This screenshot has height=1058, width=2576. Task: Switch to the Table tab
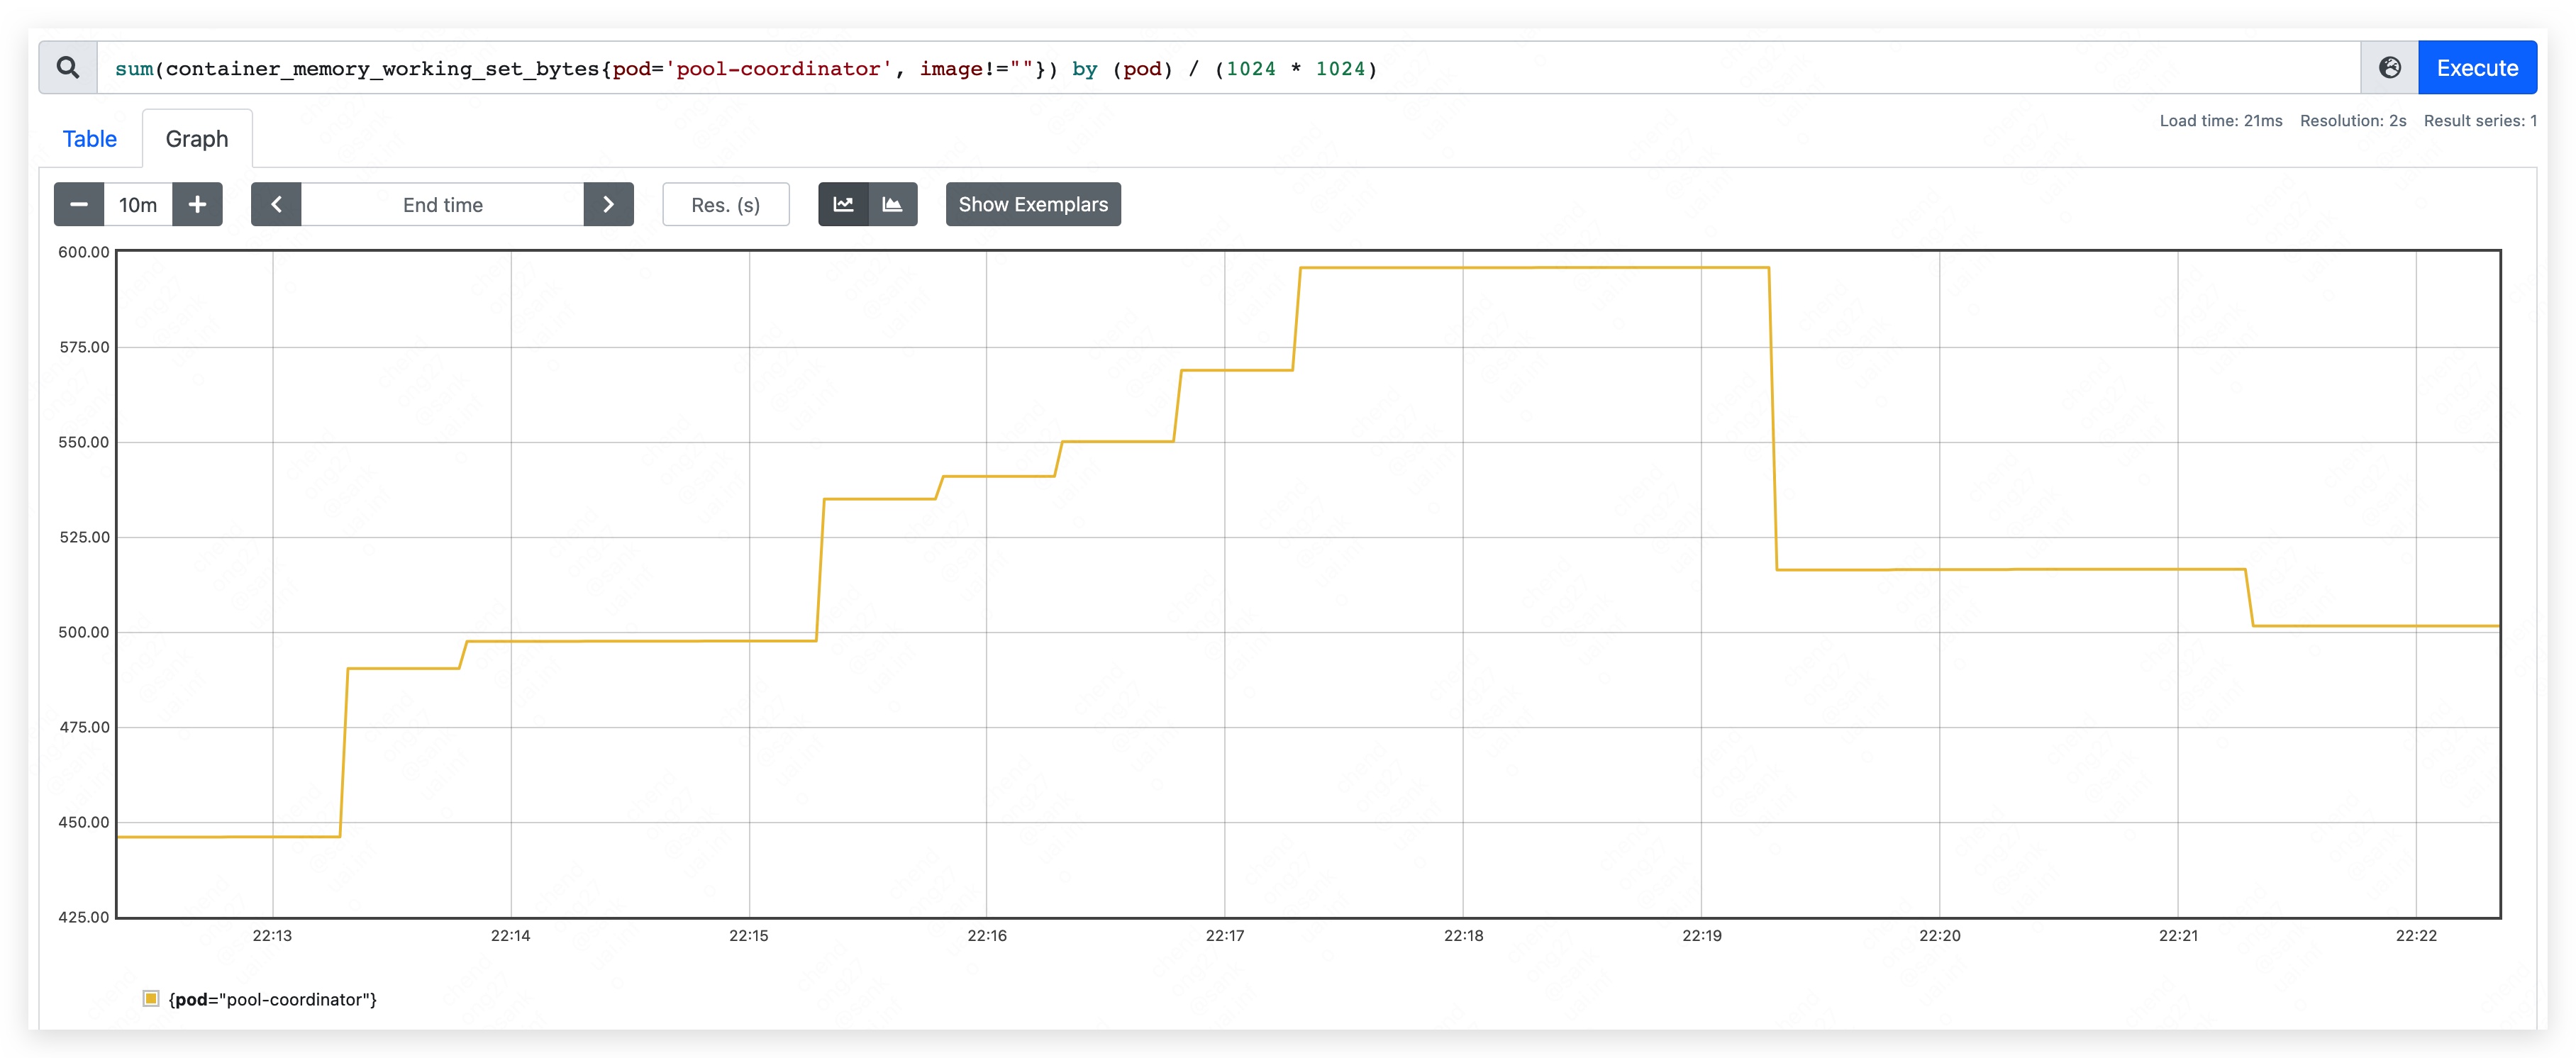pos(90,139)
